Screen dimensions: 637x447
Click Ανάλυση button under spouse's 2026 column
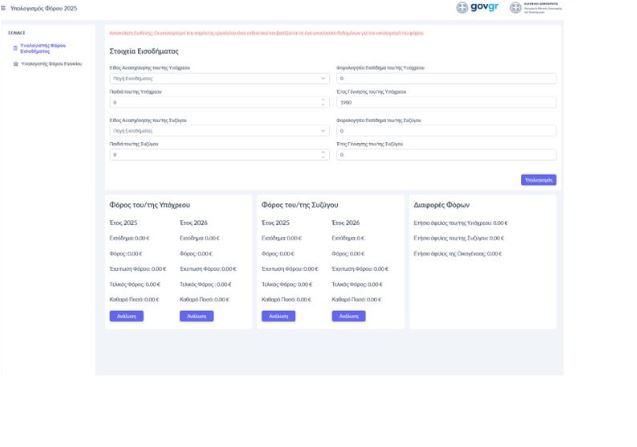click(x=348, y=316)
